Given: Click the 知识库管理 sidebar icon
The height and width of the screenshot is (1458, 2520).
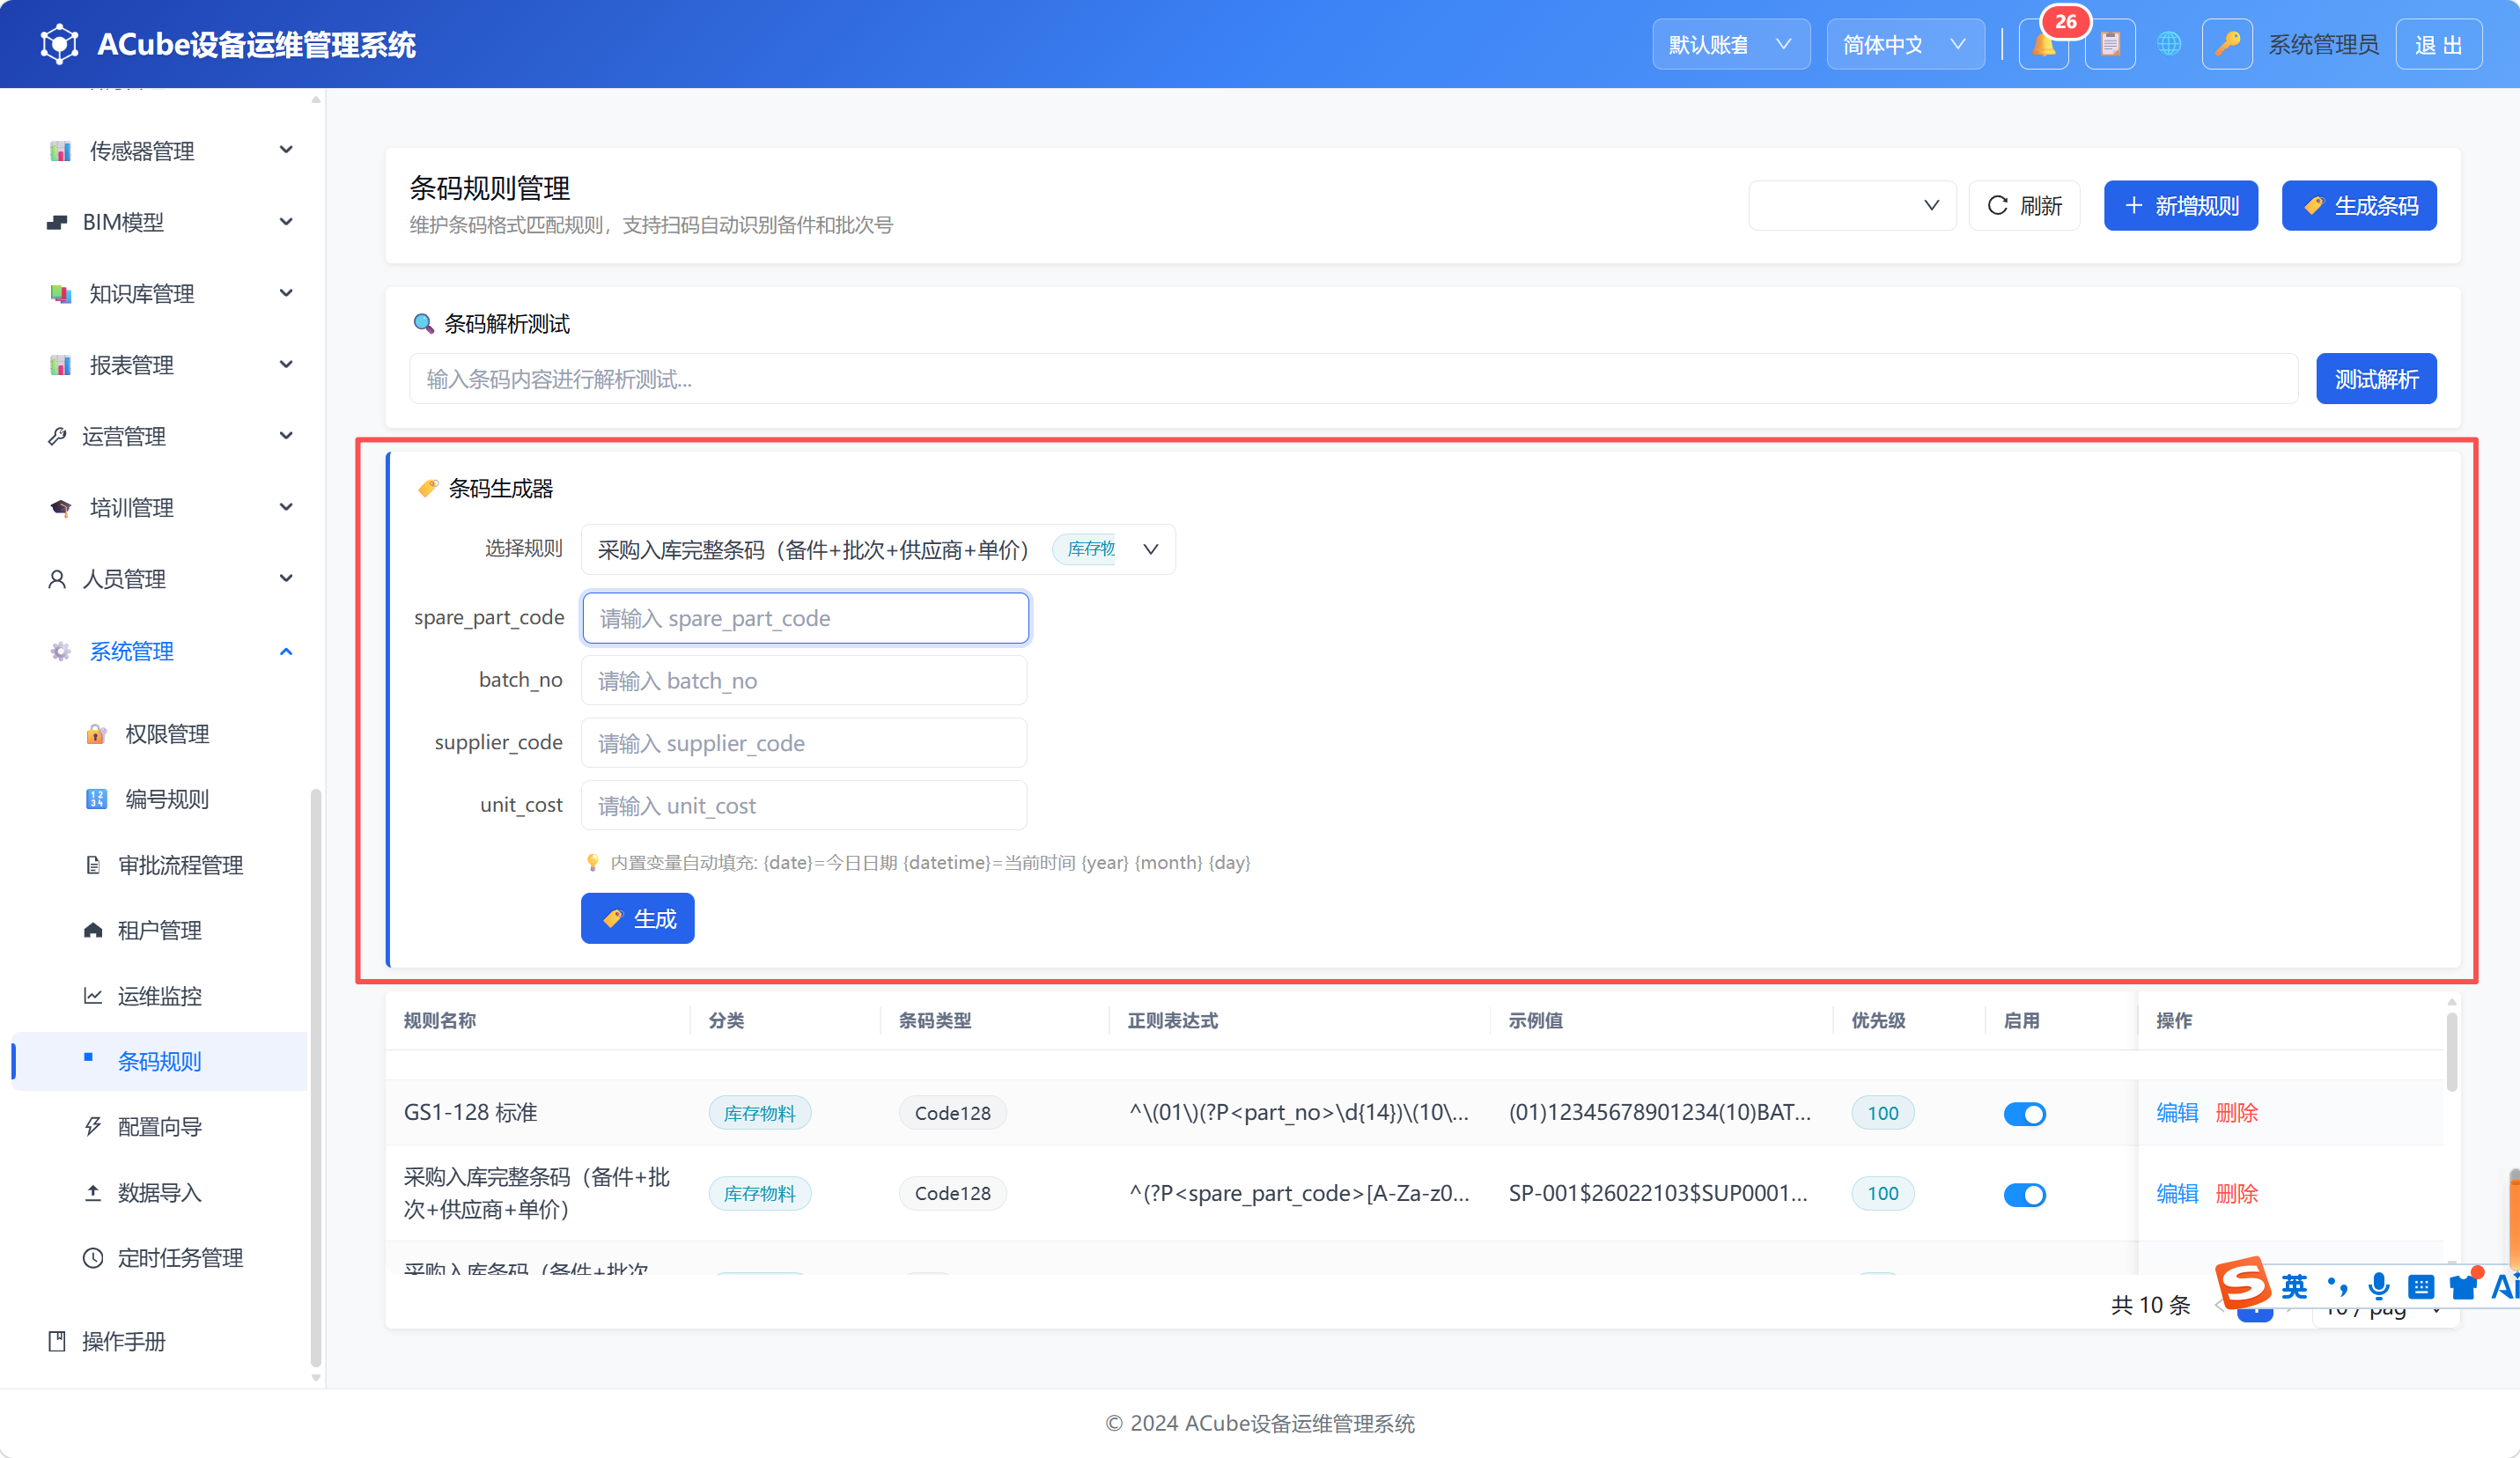Looking at the screenshot, I should click(60, 294).
